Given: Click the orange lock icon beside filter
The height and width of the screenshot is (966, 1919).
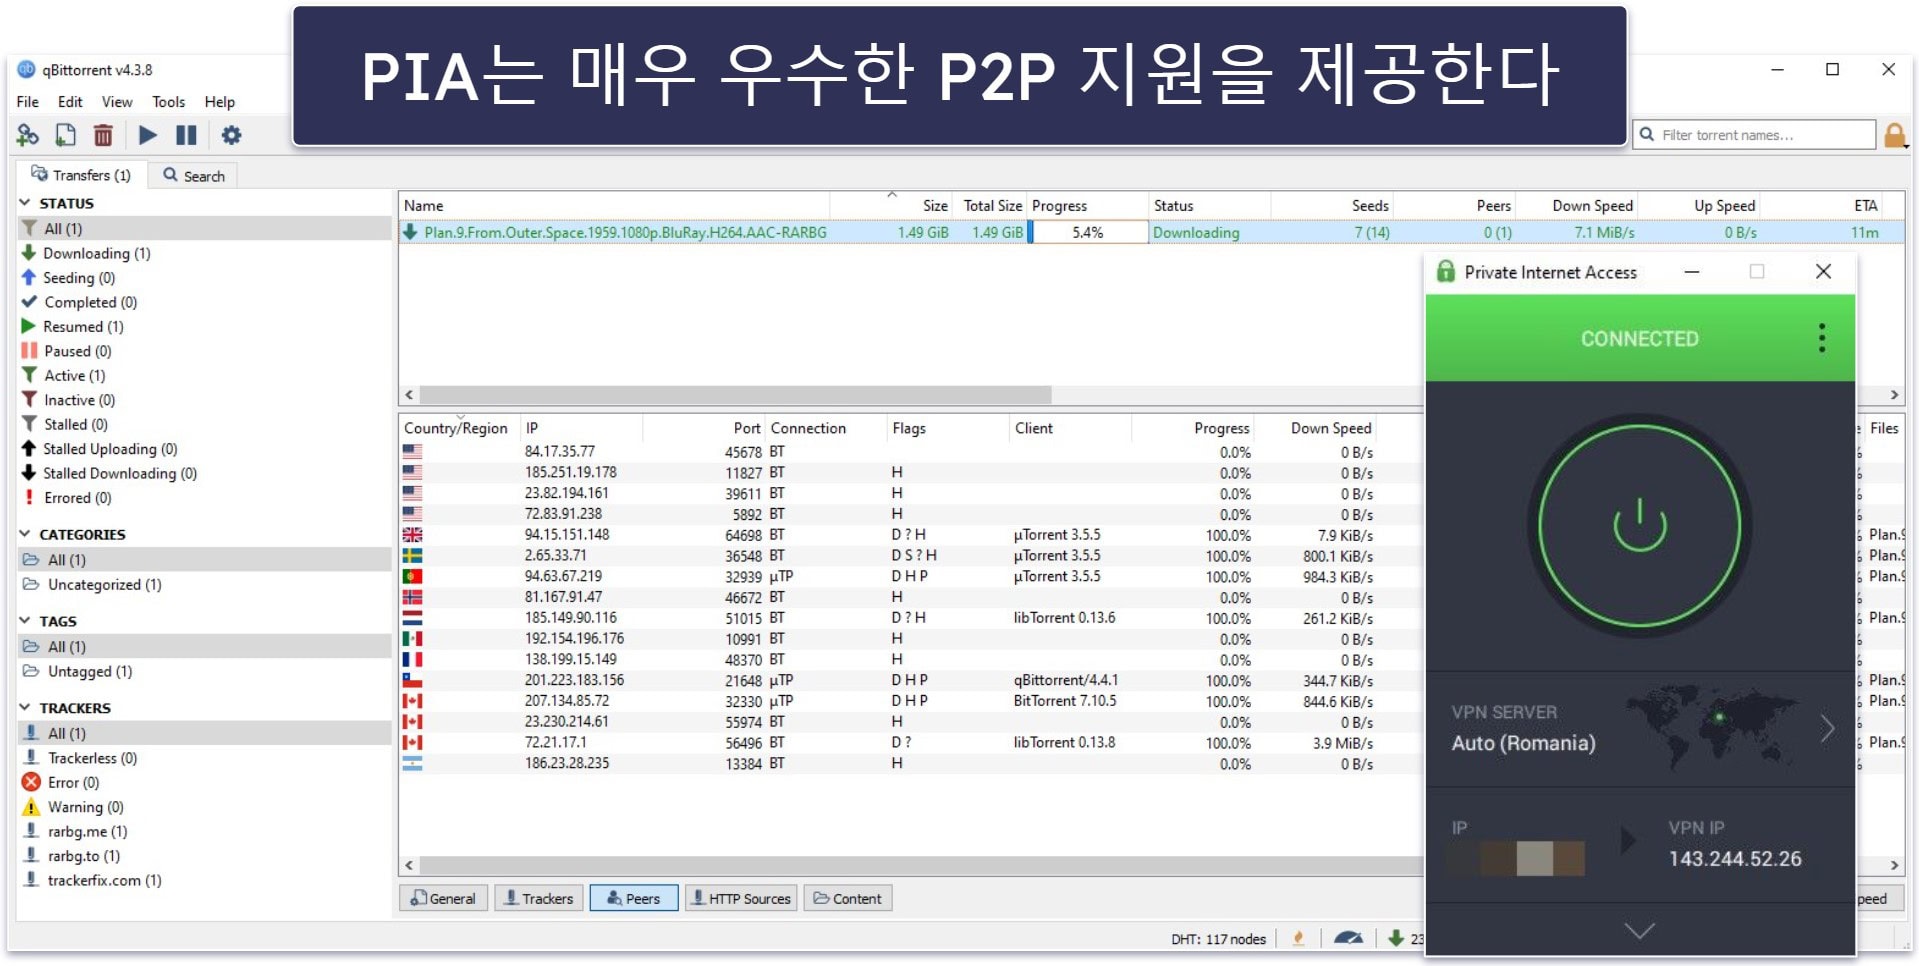Looking at the screenshot, I should [x=1894, y=135].
